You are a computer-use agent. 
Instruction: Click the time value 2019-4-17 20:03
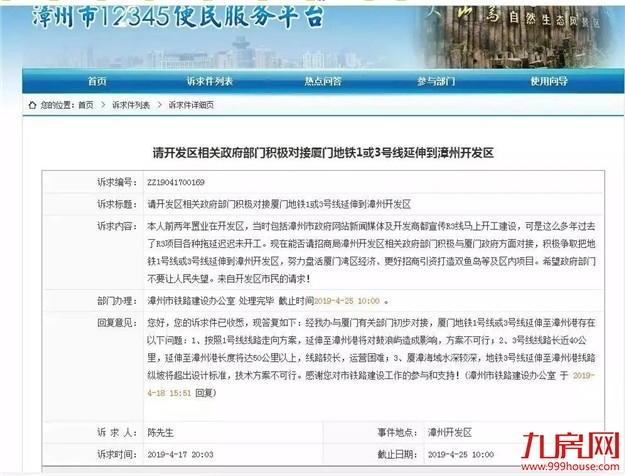(x=180, y=455)
